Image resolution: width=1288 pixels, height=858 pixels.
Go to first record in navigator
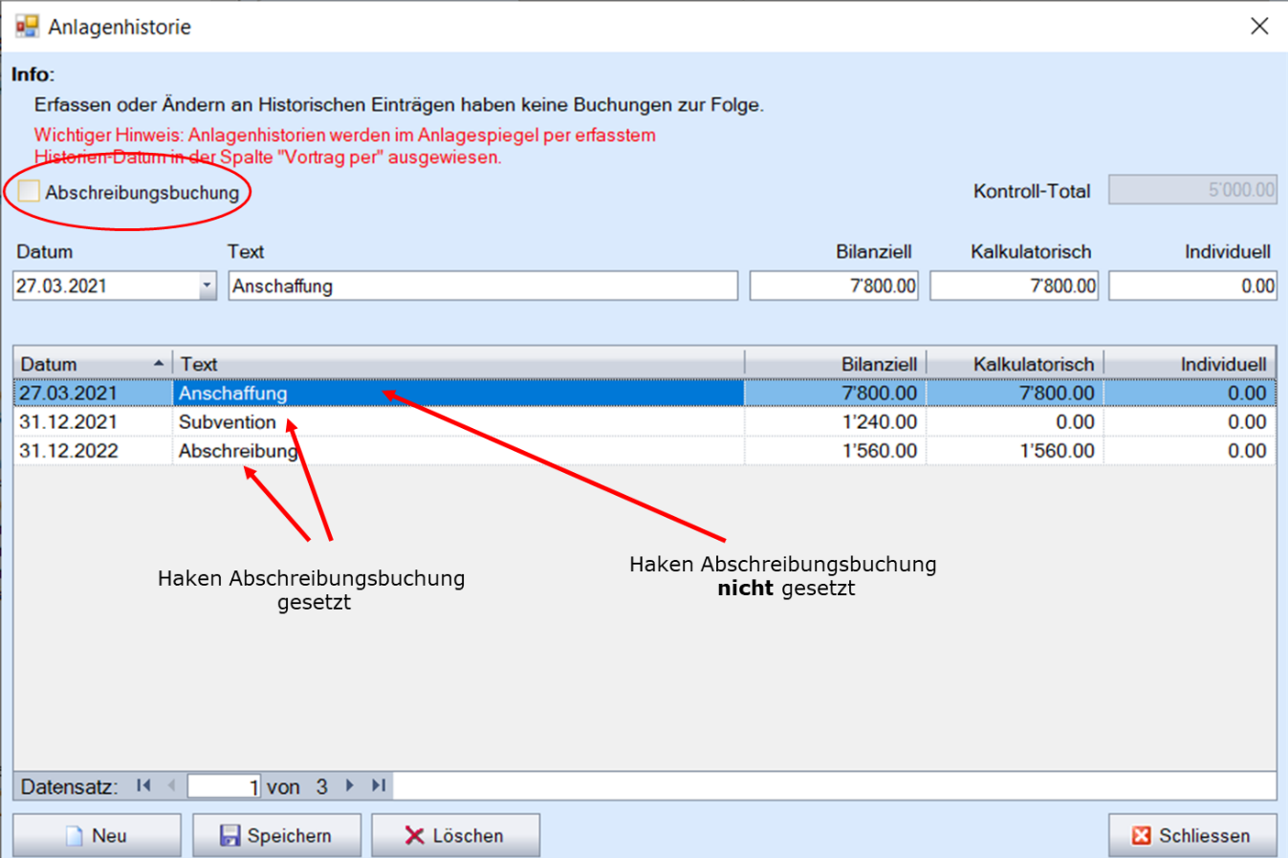143,786
